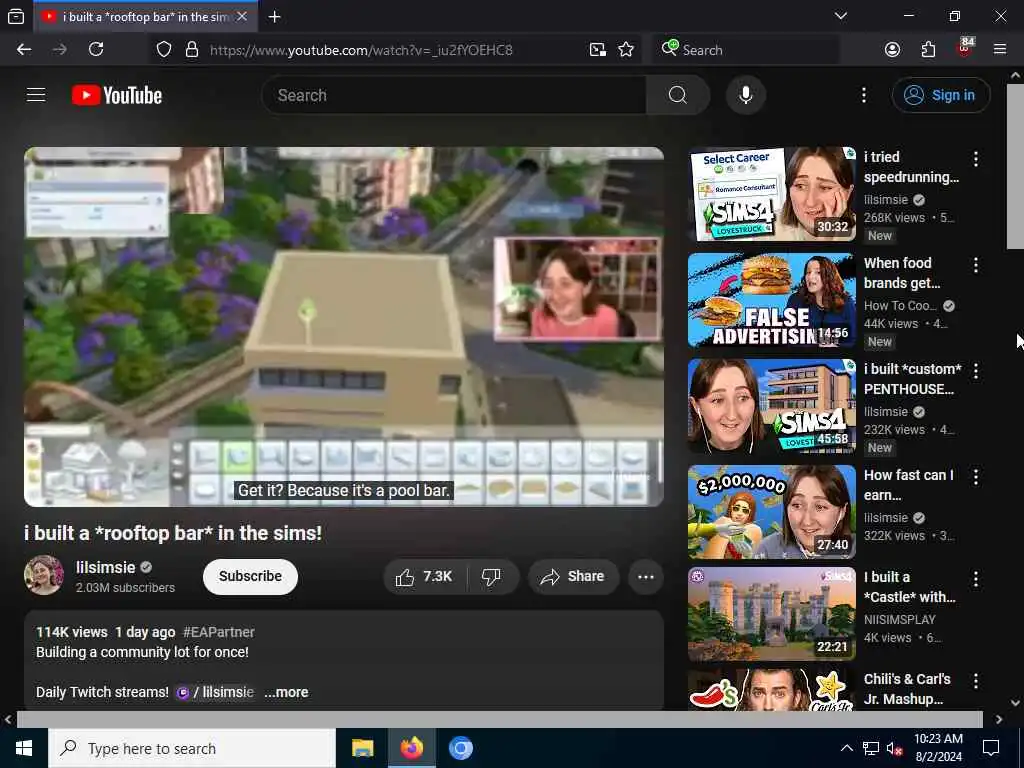Open YouTube settings three-dot menu
Screen dimensions: 1024x768
coord(864,95)
